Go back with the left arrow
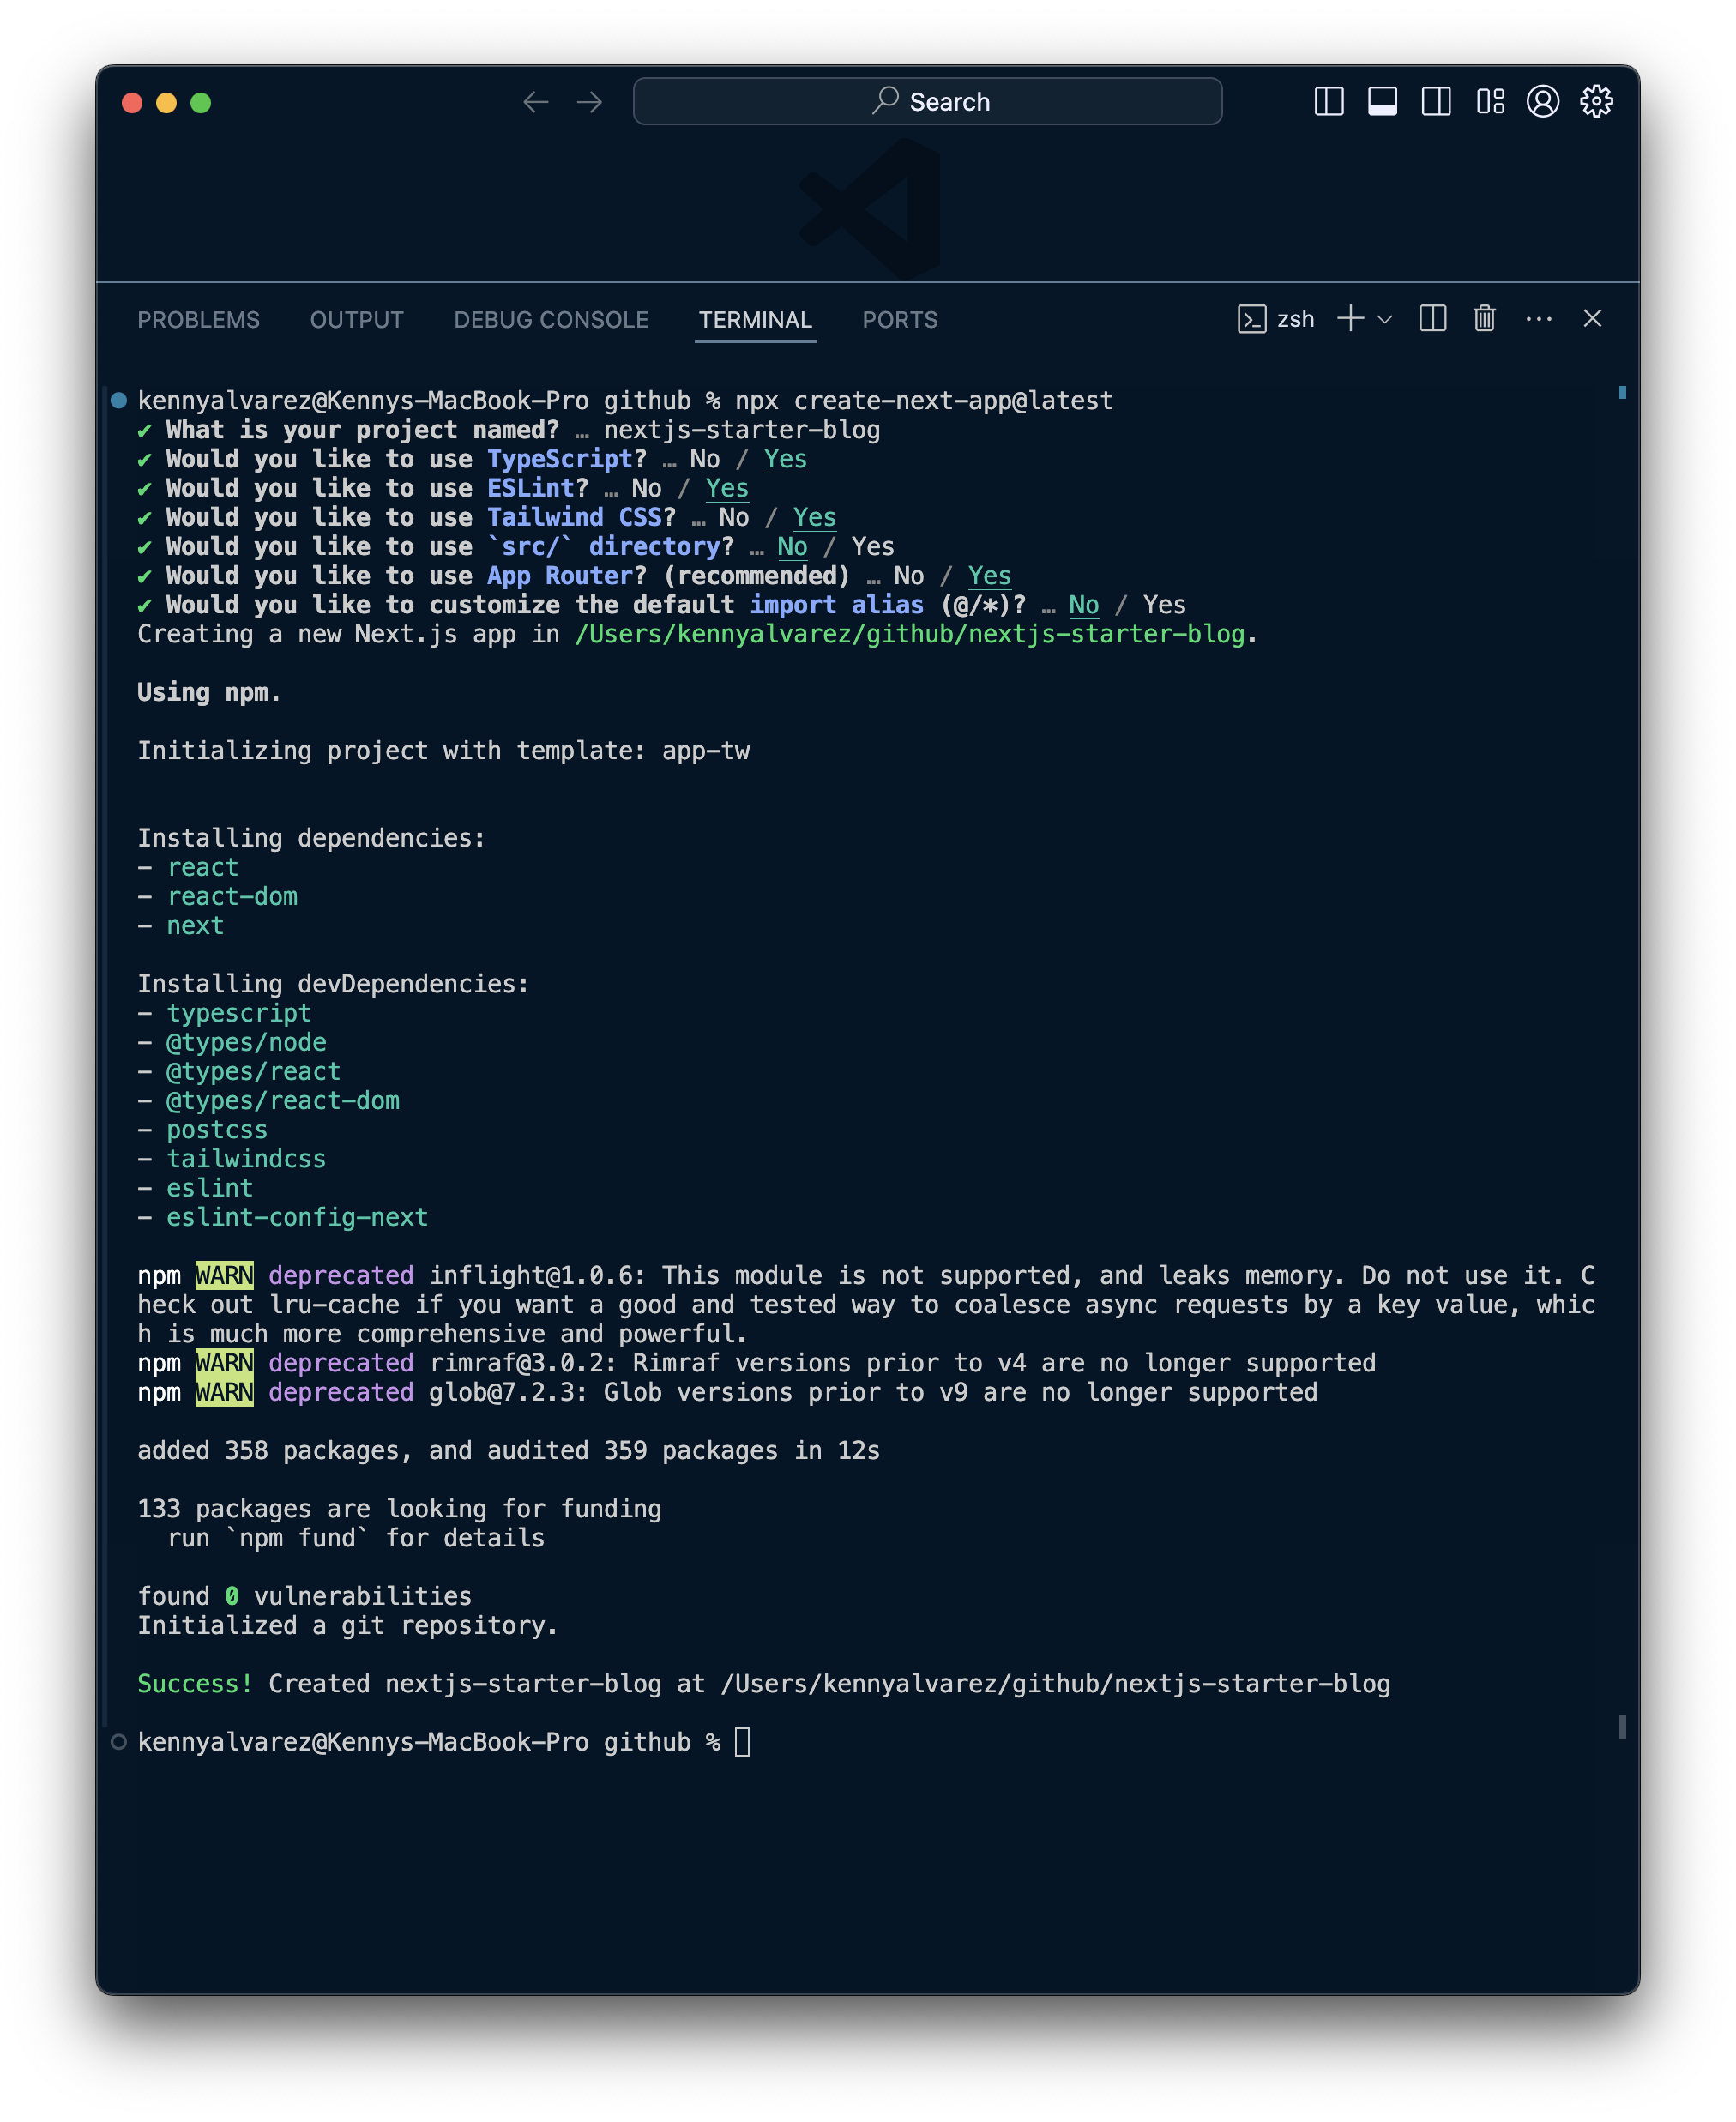Viewport: 1736px width, 2122px height. [x=536, y=102]
